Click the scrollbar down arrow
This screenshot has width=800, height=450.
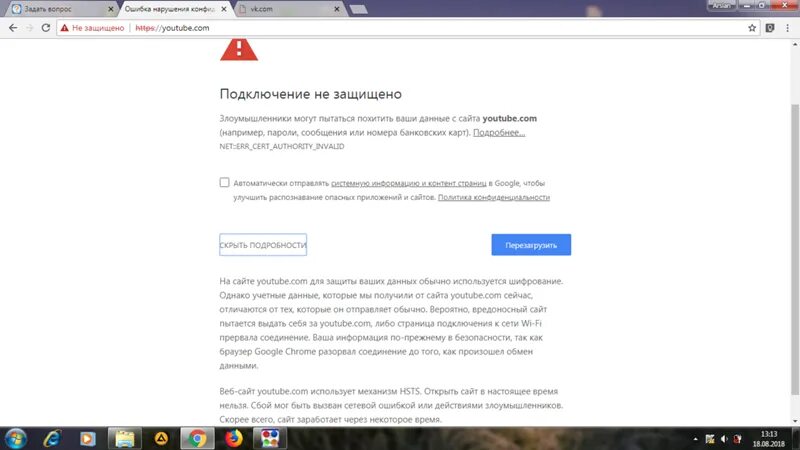tap(794, 421)
